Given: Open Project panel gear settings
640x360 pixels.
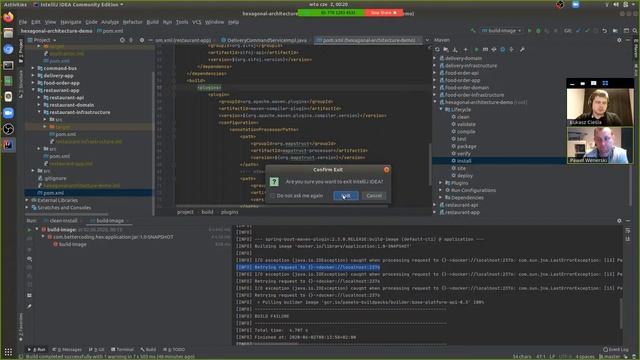Looking at the screenshot, I should [x=142, y=40].
